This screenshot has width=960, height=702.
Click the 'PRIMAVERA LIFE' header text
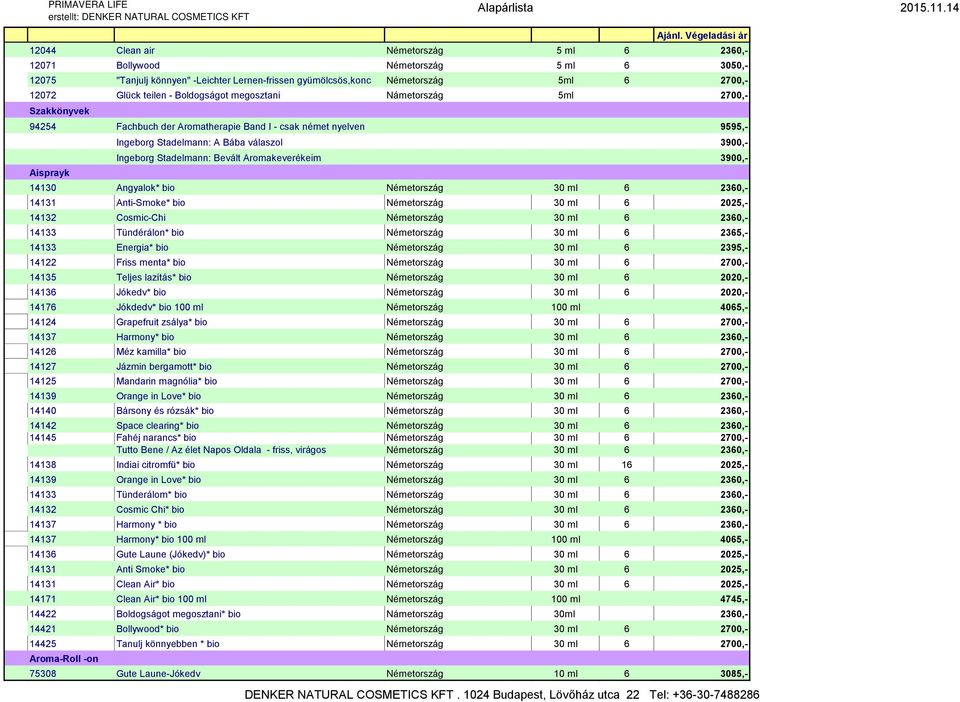88,5
